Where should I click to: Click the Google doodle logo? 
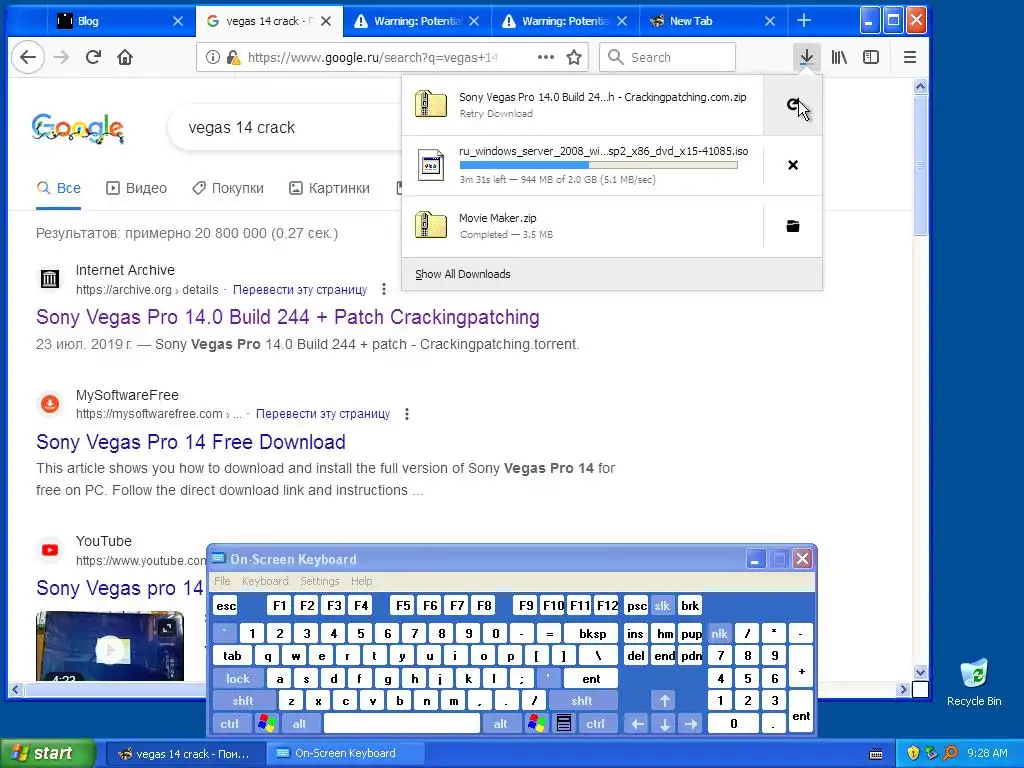coord(77,128)
